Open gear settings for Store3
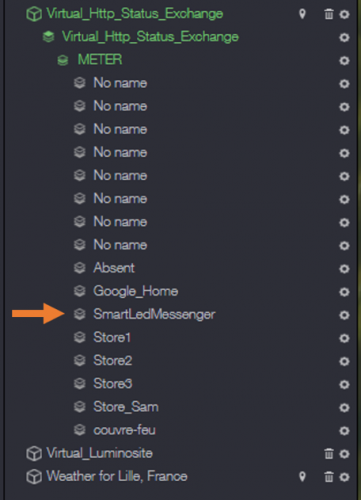Screen dimensions: 361x500 point(344,384)
